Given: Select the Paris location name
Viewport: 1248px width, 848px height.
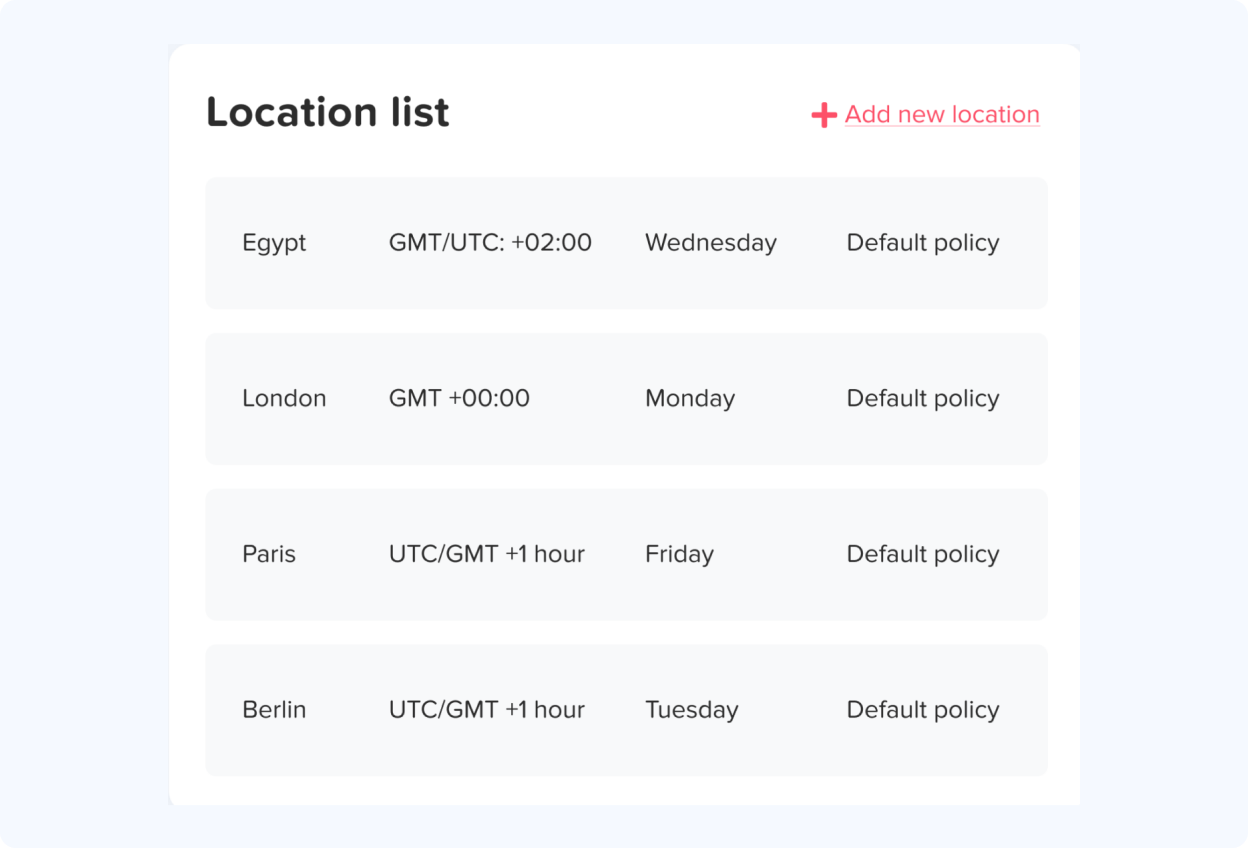Looking at the screenshot, I should point(269,554).
